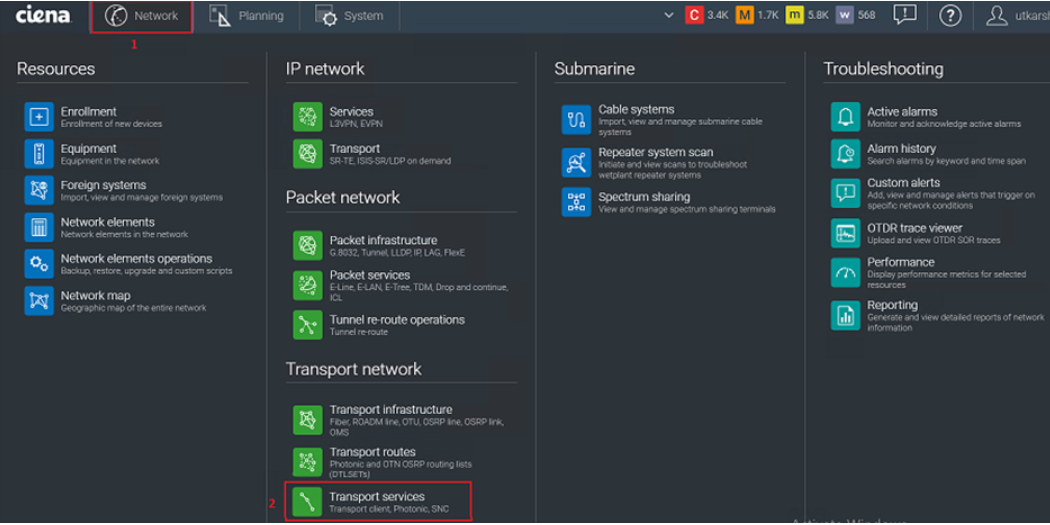Click the Transport infrastructure icon
1050x525 pixels.
pos(307,420)
